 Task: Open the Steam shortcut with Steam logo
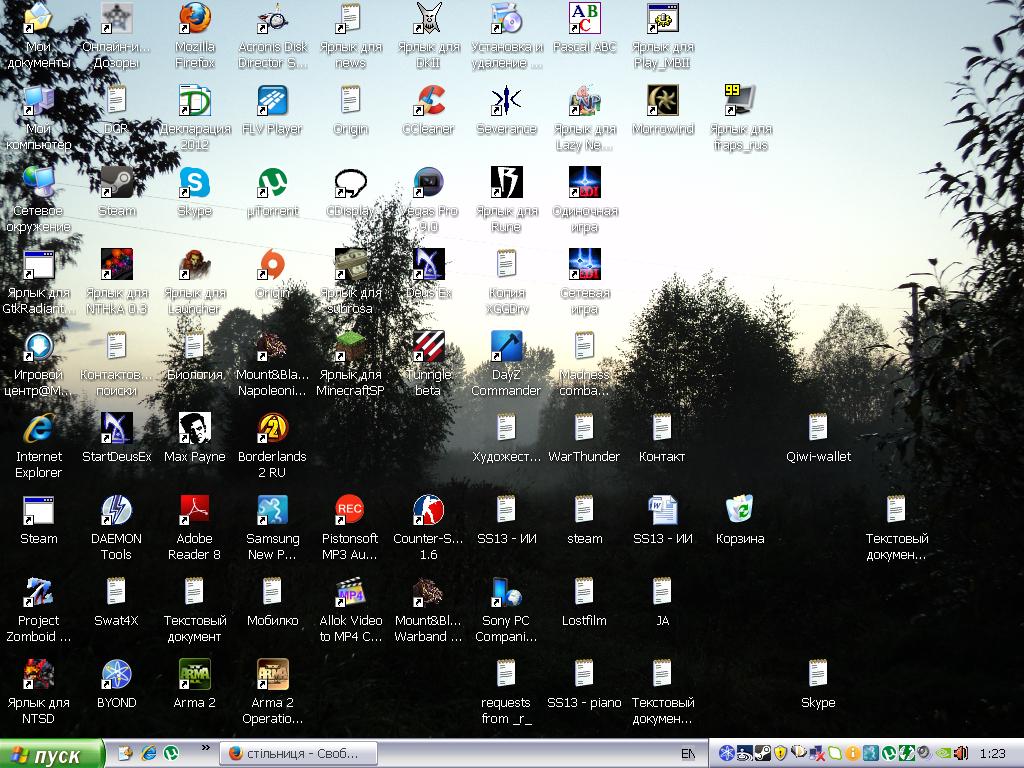(x=117, y=192)
